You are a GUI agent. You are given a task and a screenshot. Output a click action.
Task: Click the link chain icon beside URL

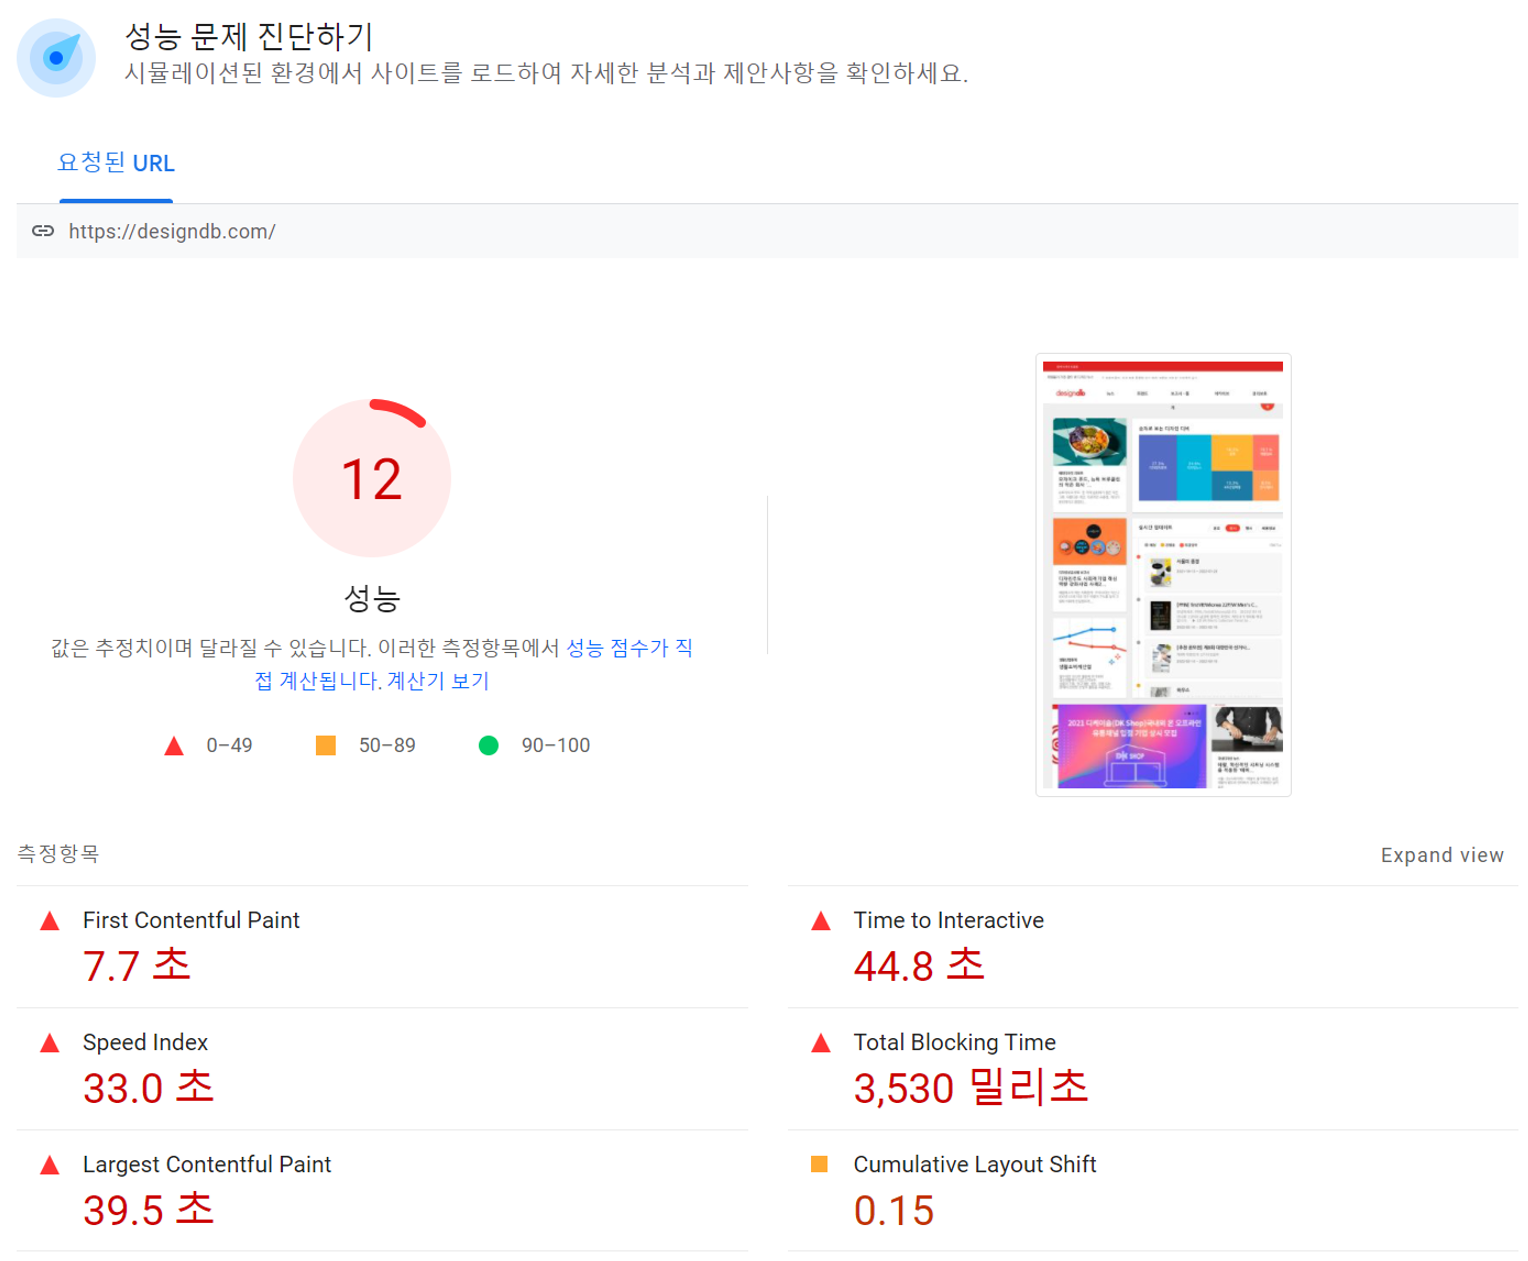(x=43, y=231)
